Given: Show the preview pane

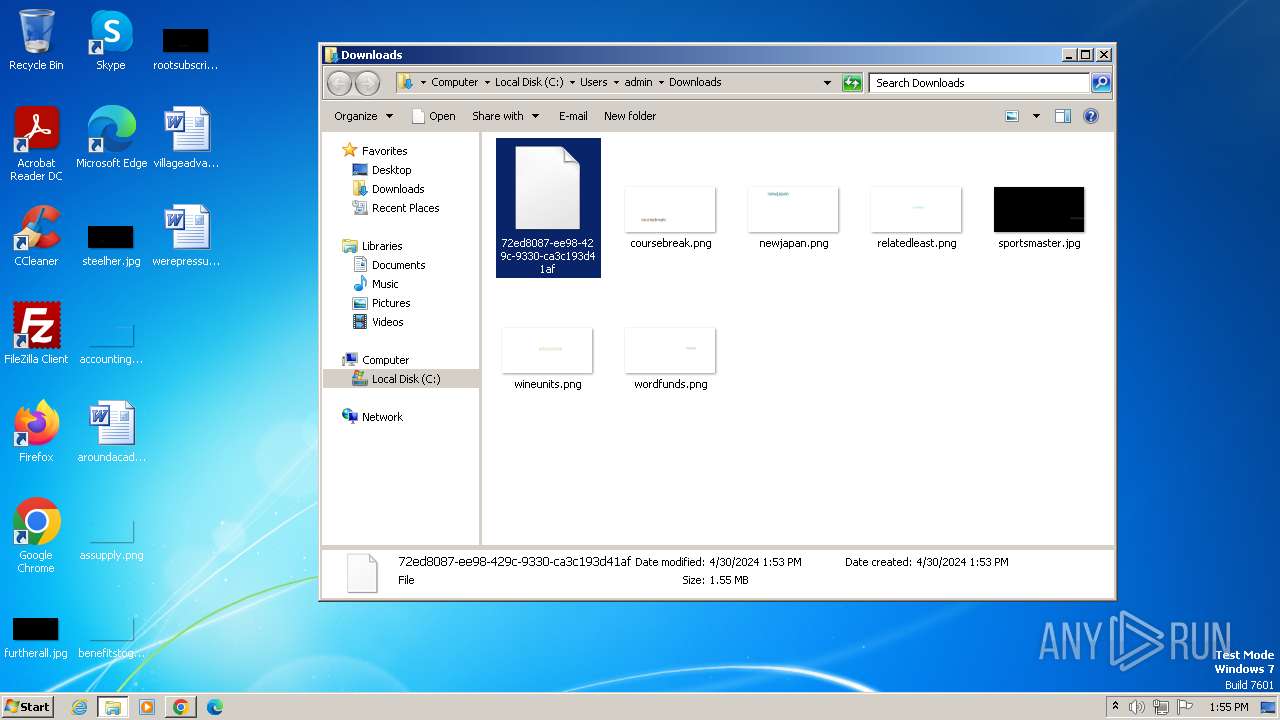Looking at the screenshot, I should tap(1063, 116).
